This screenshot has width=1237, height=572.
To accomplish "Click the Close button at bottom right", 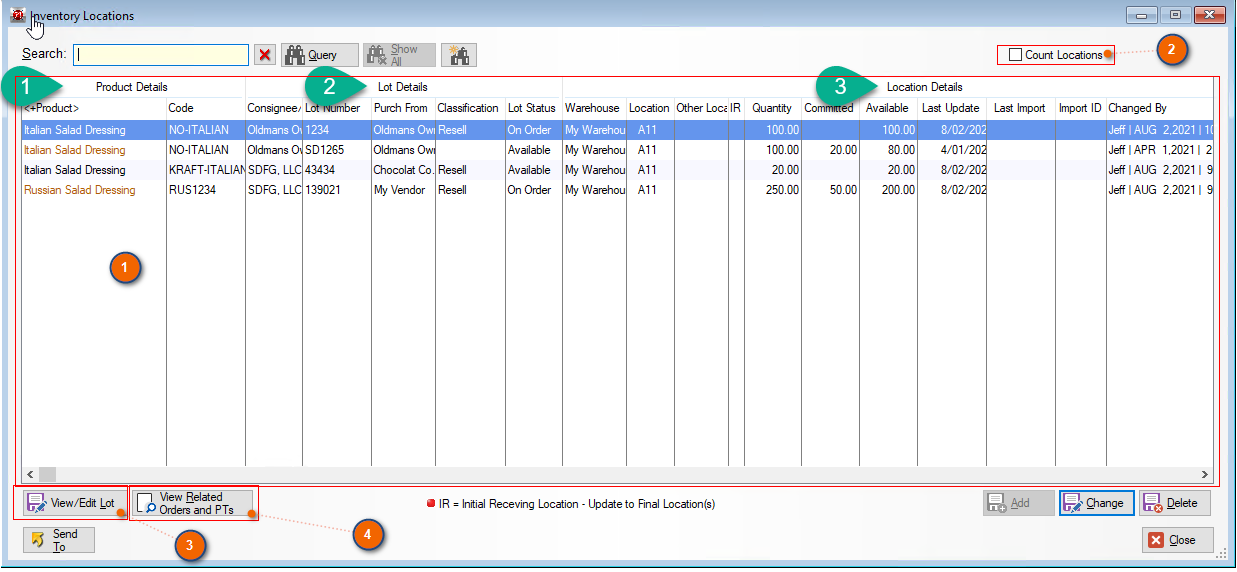I will (1177, 540).
